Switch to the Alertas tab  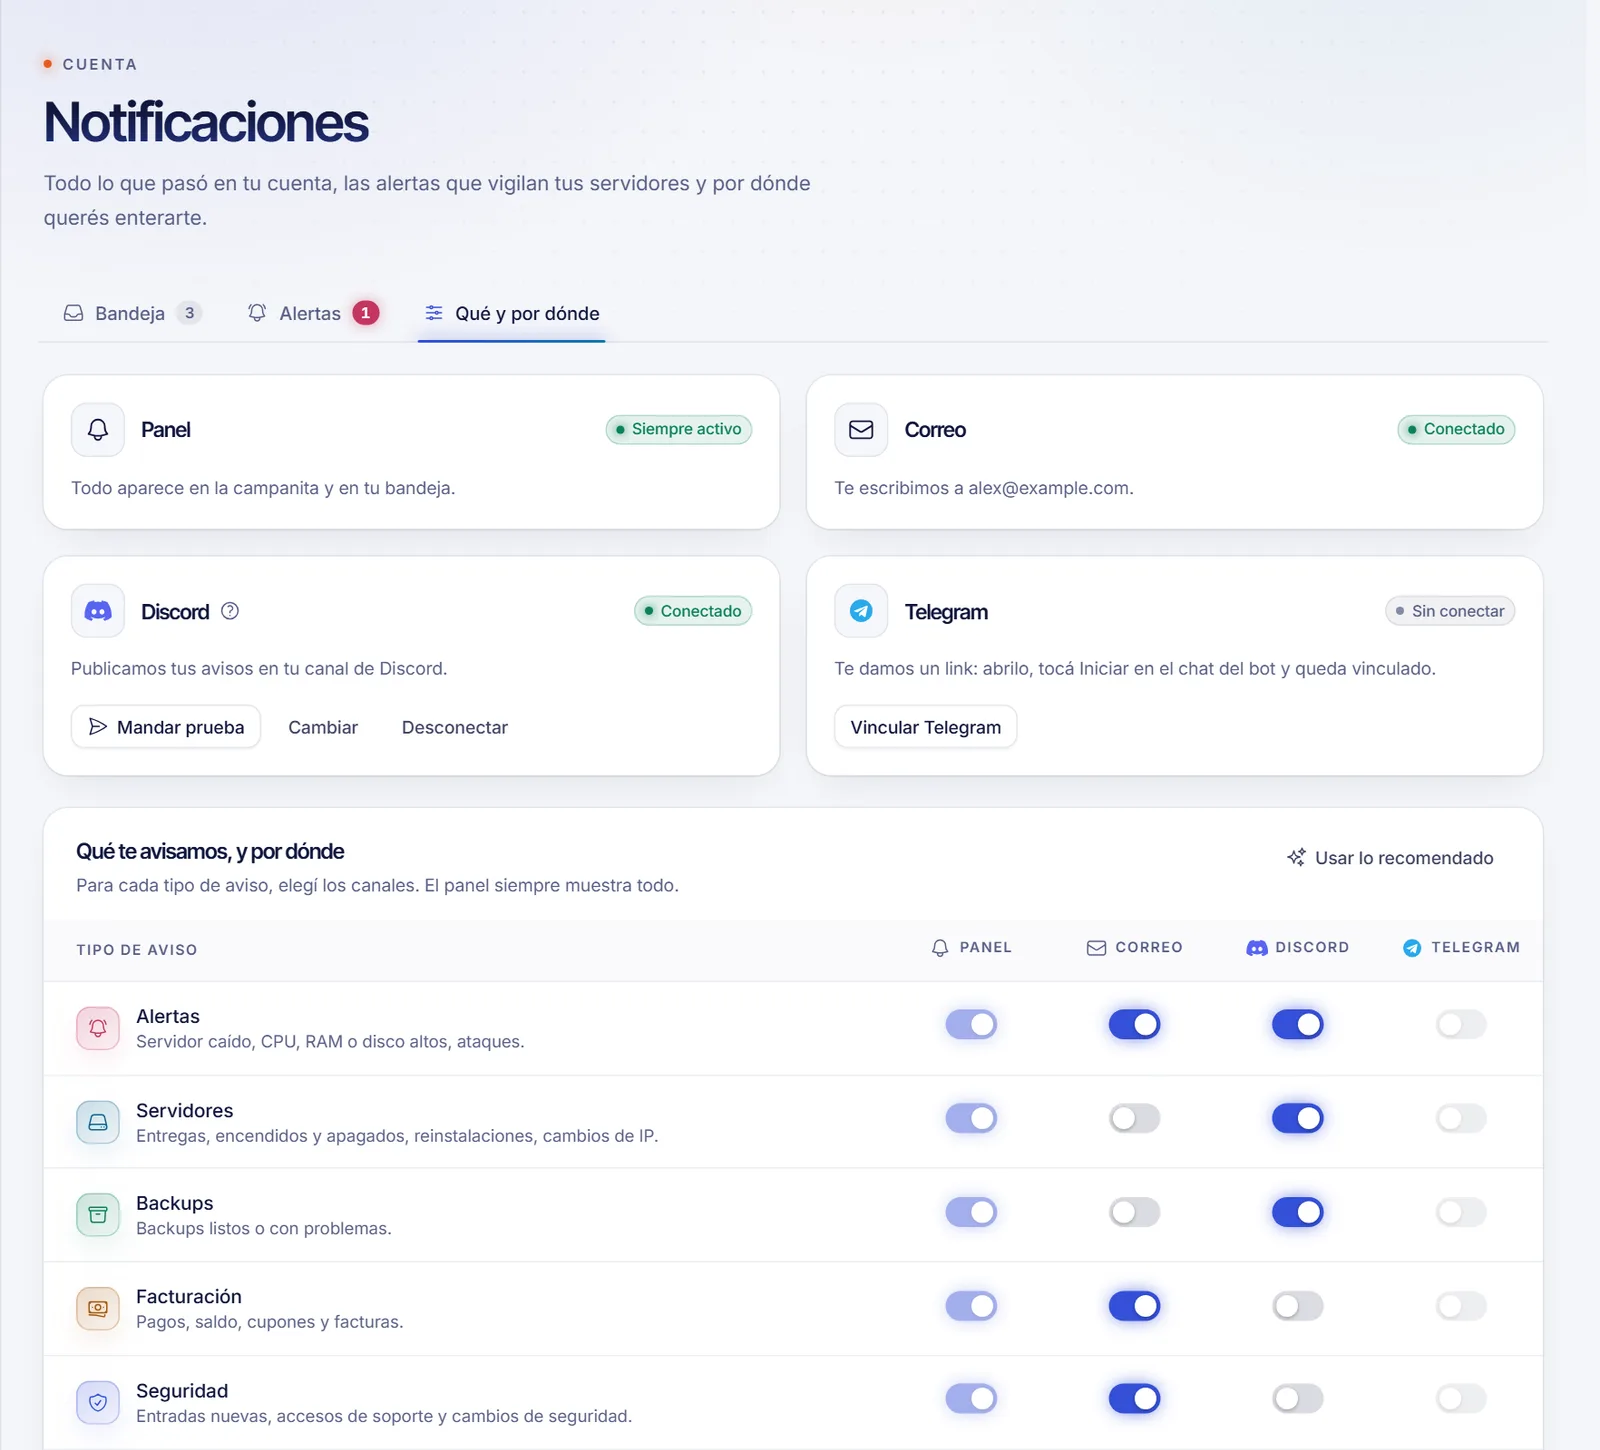[x=313, y=313]
